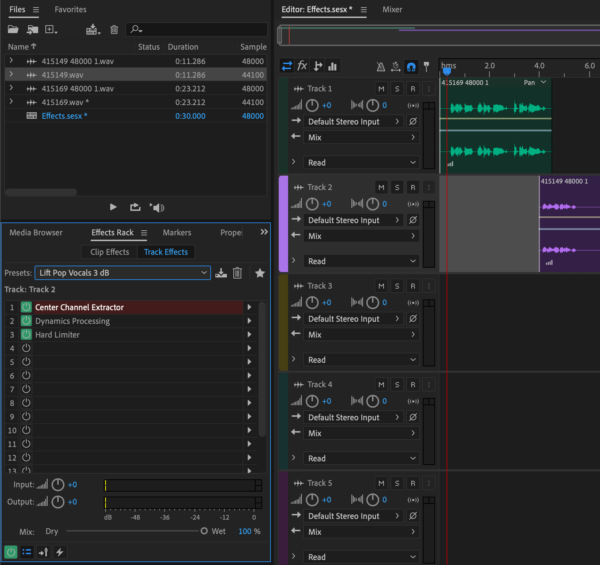
Task: Open Track 3 Mix output menu
Action: point(361,335)
